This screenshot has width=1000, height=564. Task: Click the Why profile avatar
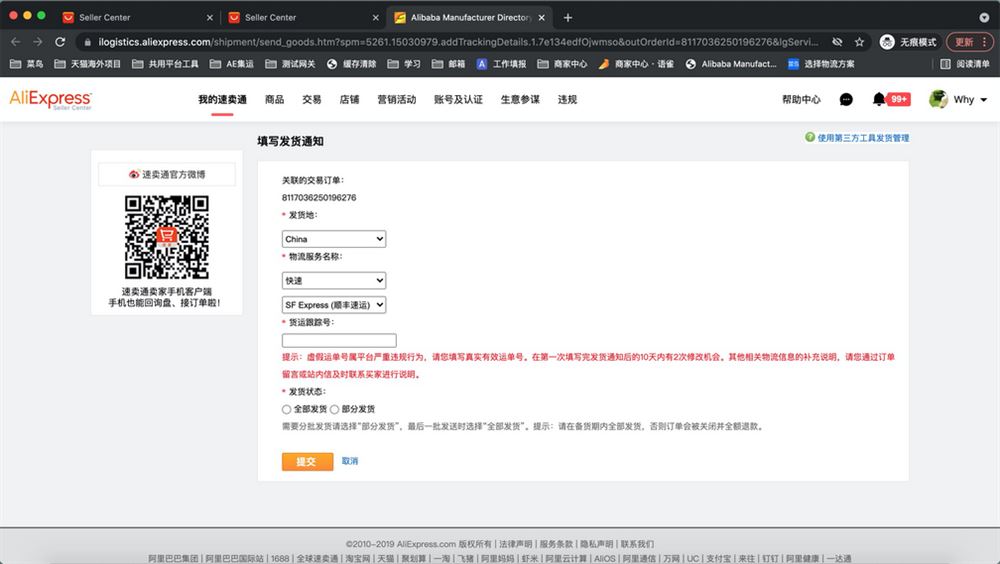pyautogui.click(x=938, y=99)
